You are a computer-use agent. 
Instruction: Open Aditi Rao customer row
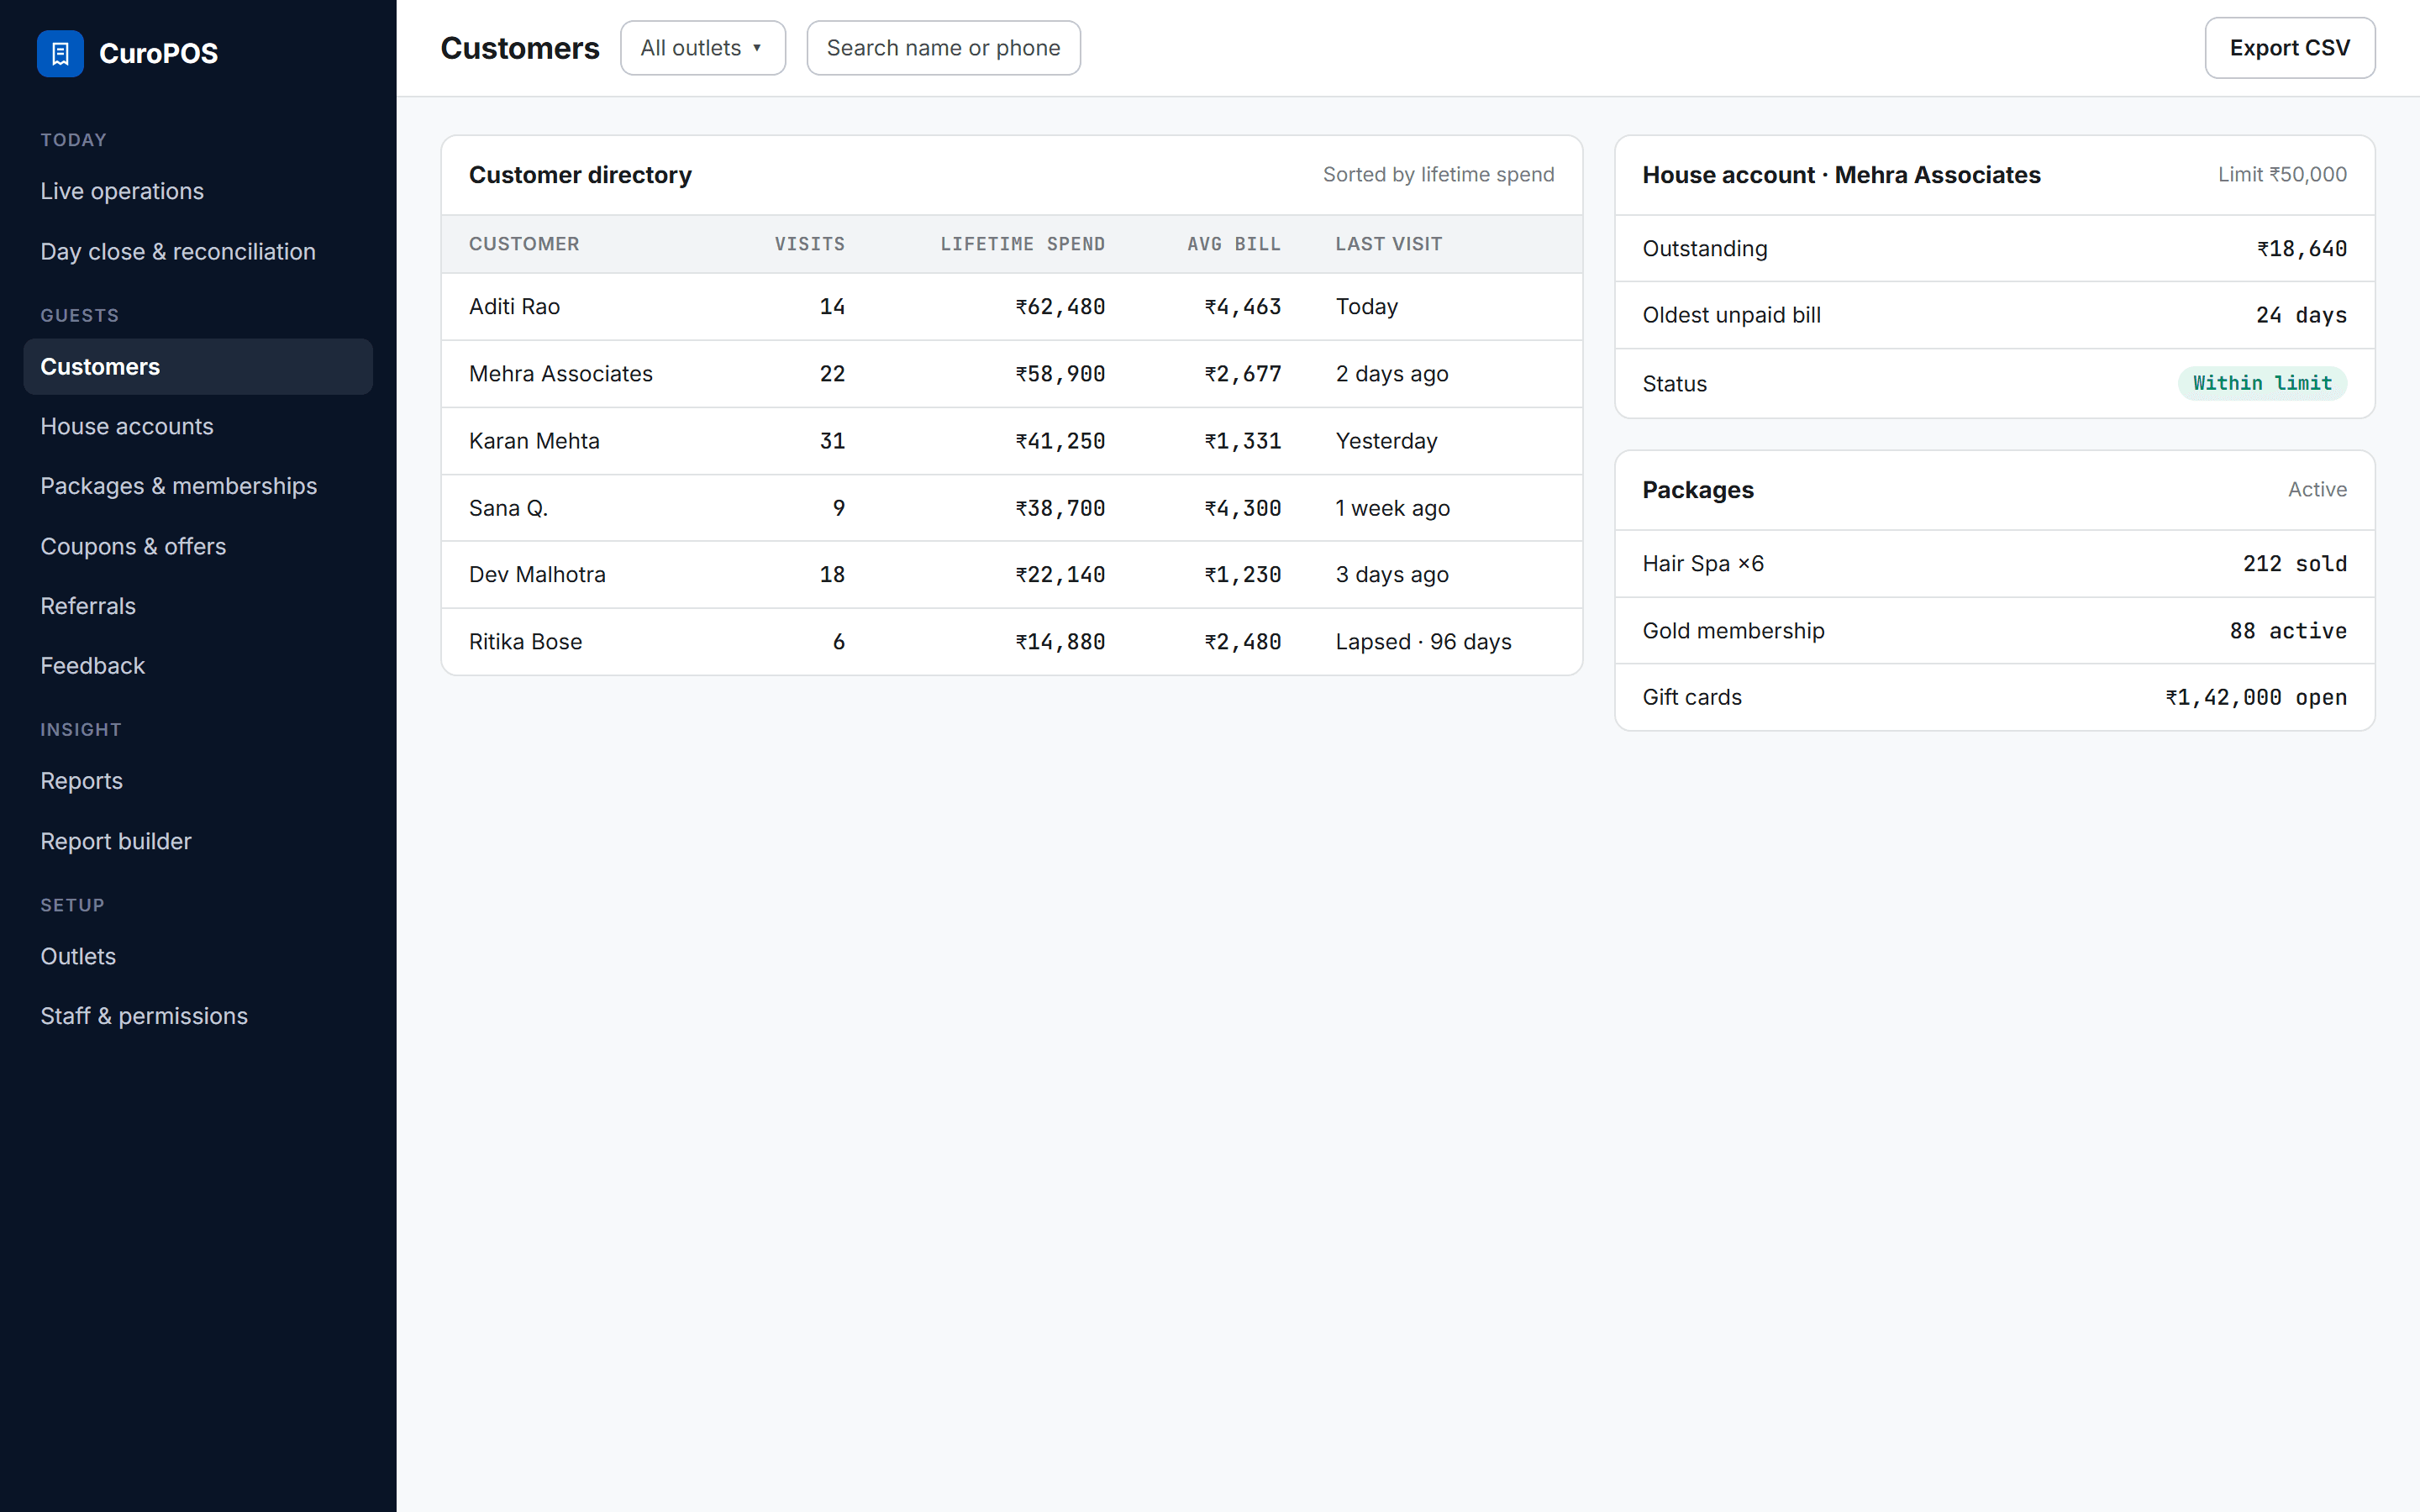coord(1011,307)
